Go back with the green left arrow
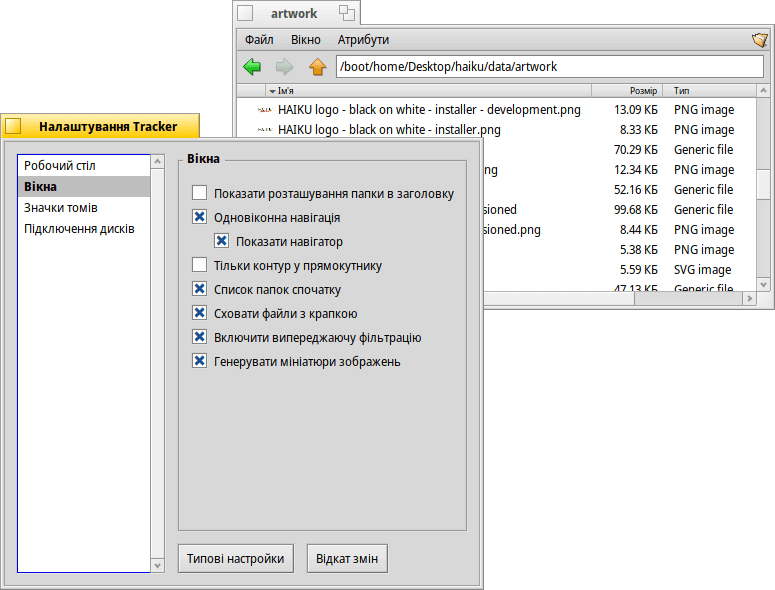775x590 pixels. [x=252, y=67]
